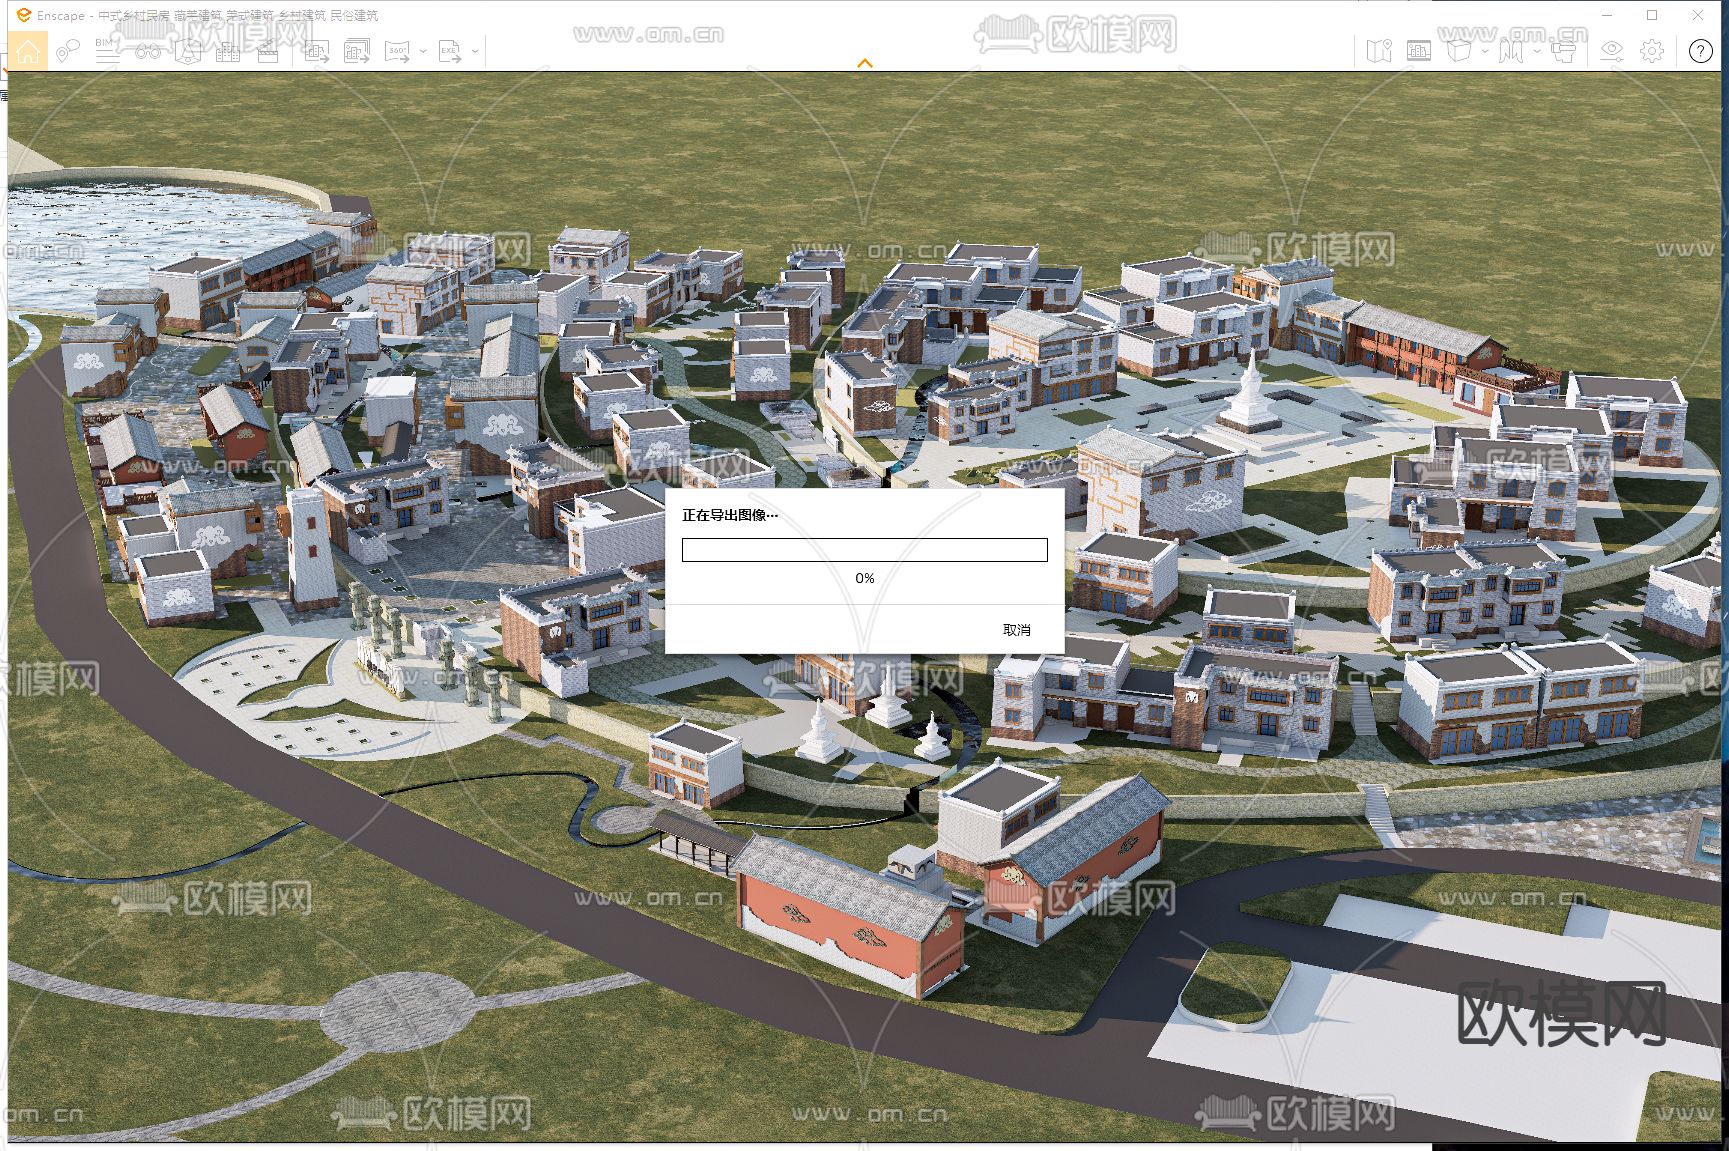Expand the projection mode dropdown arrow
This screenshot has height=1151, width=1729.
pyautogui.click(x=1484, y=51)
